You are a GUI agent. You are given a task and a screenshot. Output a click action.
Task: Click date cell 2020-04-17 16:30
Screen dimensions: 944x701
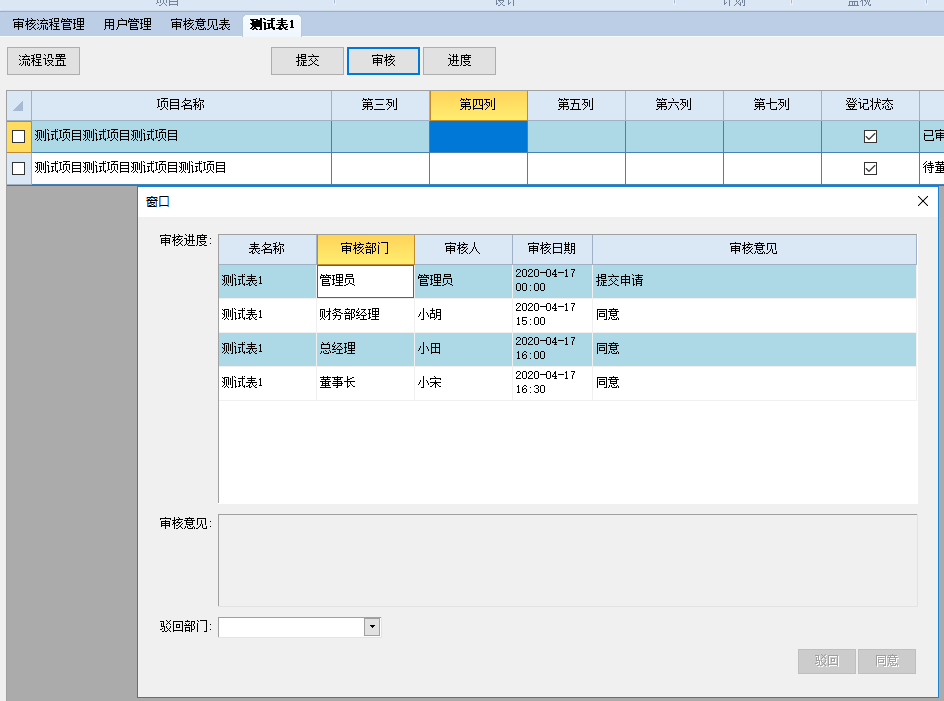552,383
